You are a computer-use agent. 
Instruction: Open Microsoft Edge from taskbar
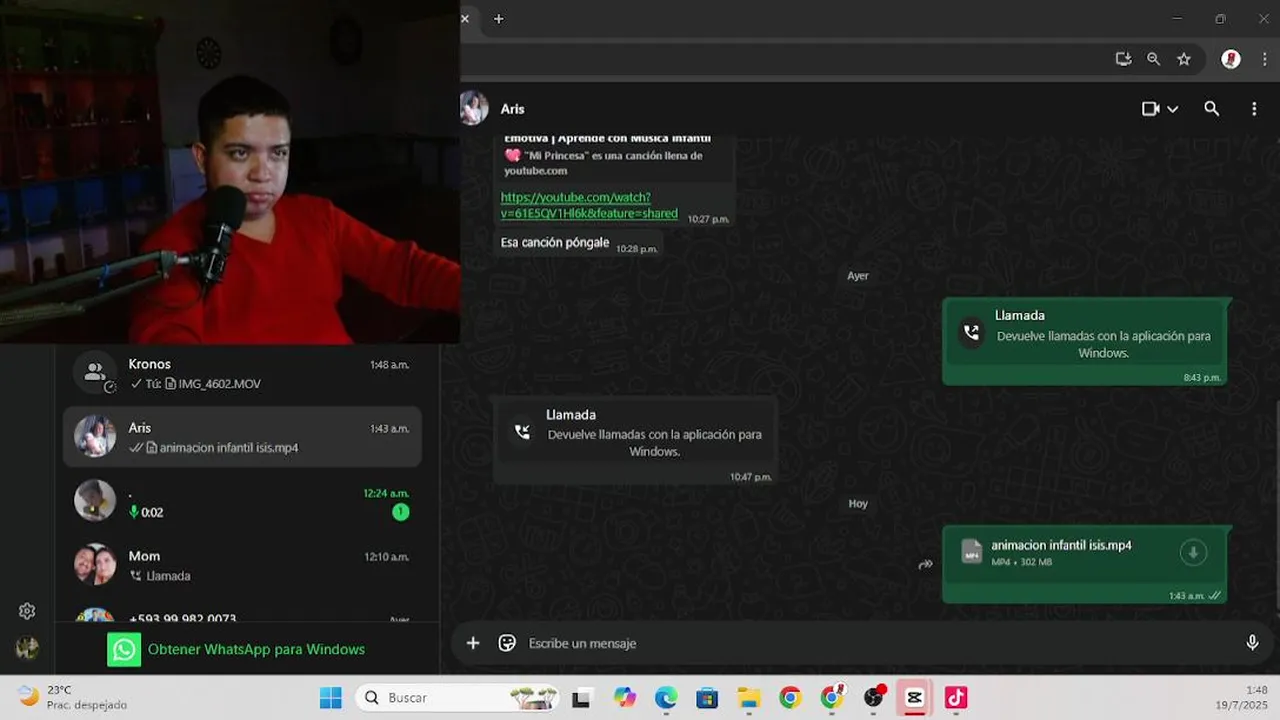pyautogui.click(x=666, y=697)
